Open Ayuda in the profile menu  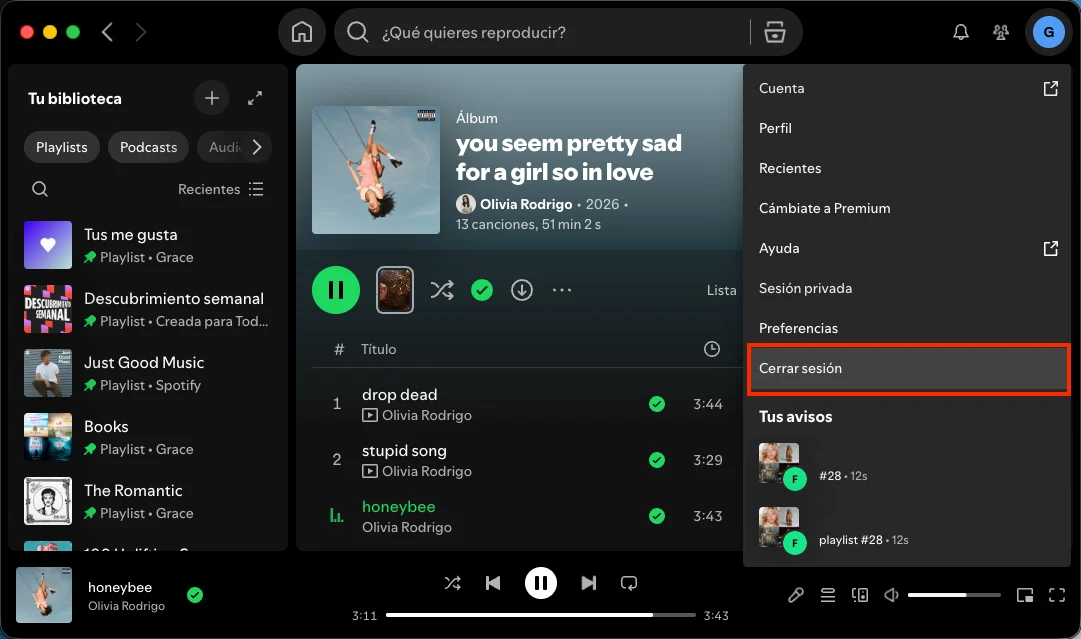(908, 248)
